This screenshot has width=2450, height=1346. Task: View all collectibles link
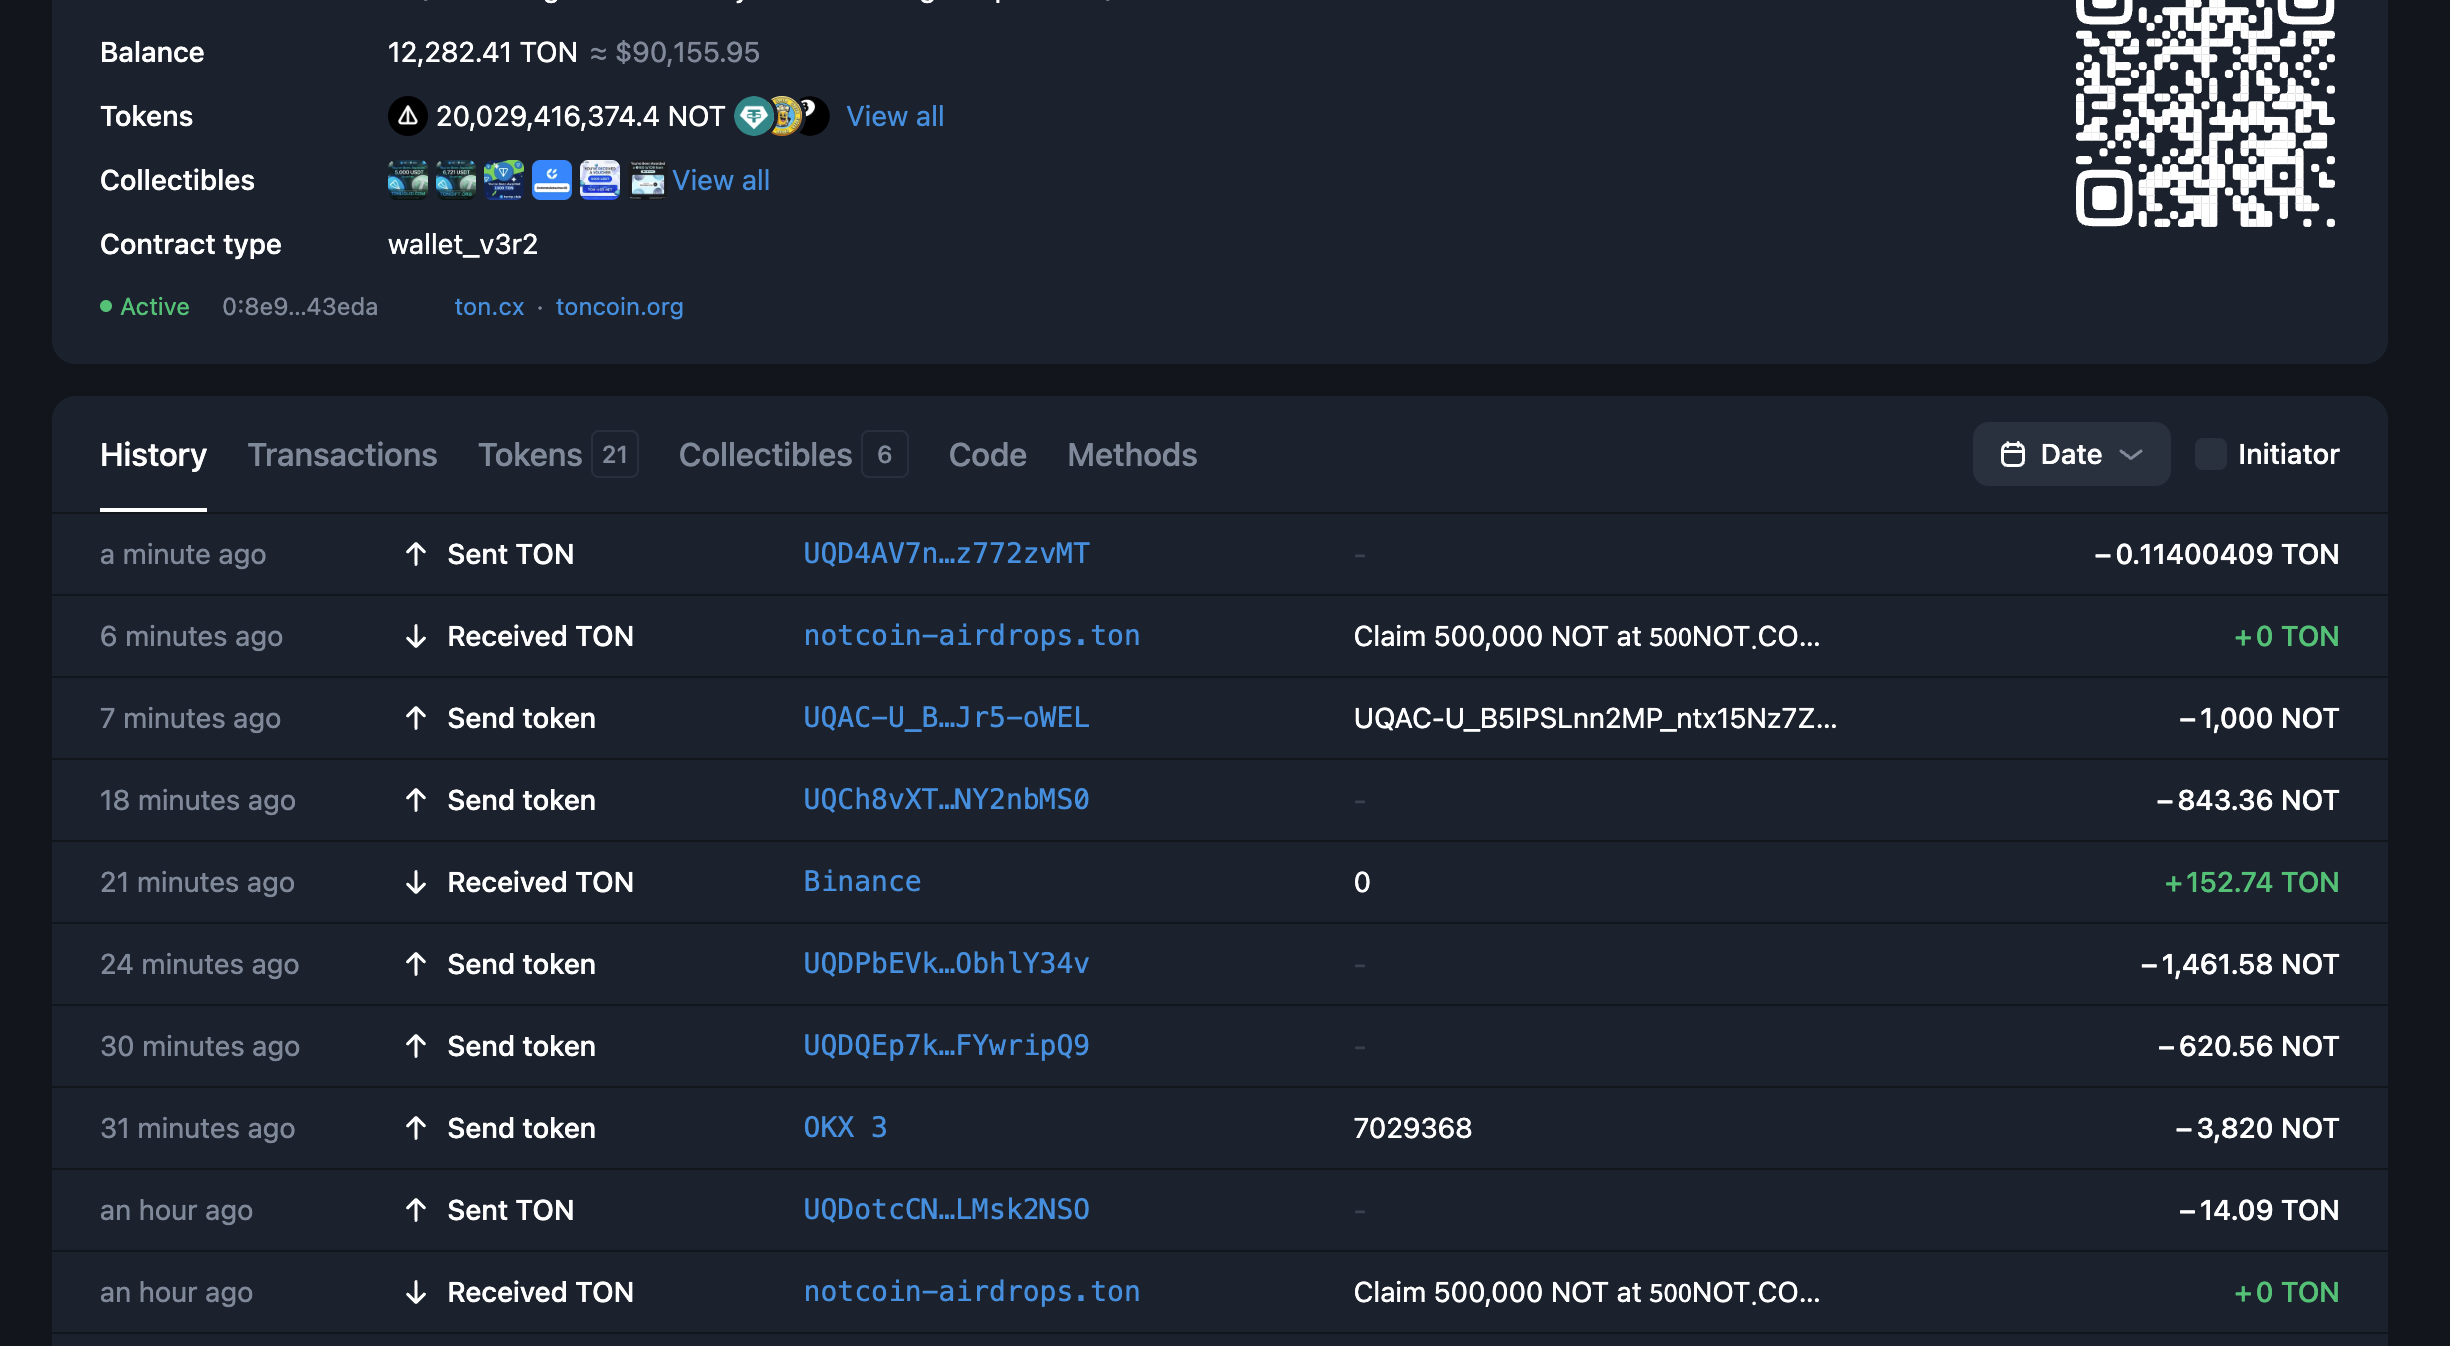coord(720,180)
